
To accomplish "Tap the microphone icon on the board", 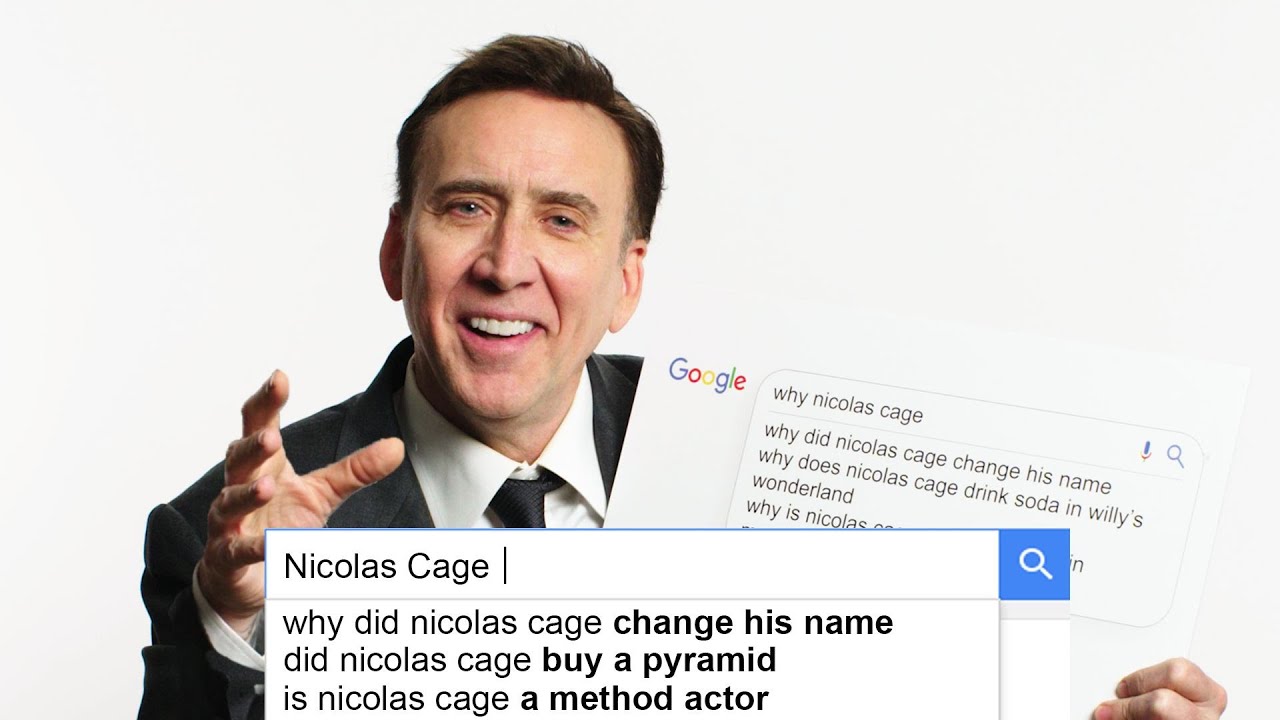I will (x=1146, y=451).
